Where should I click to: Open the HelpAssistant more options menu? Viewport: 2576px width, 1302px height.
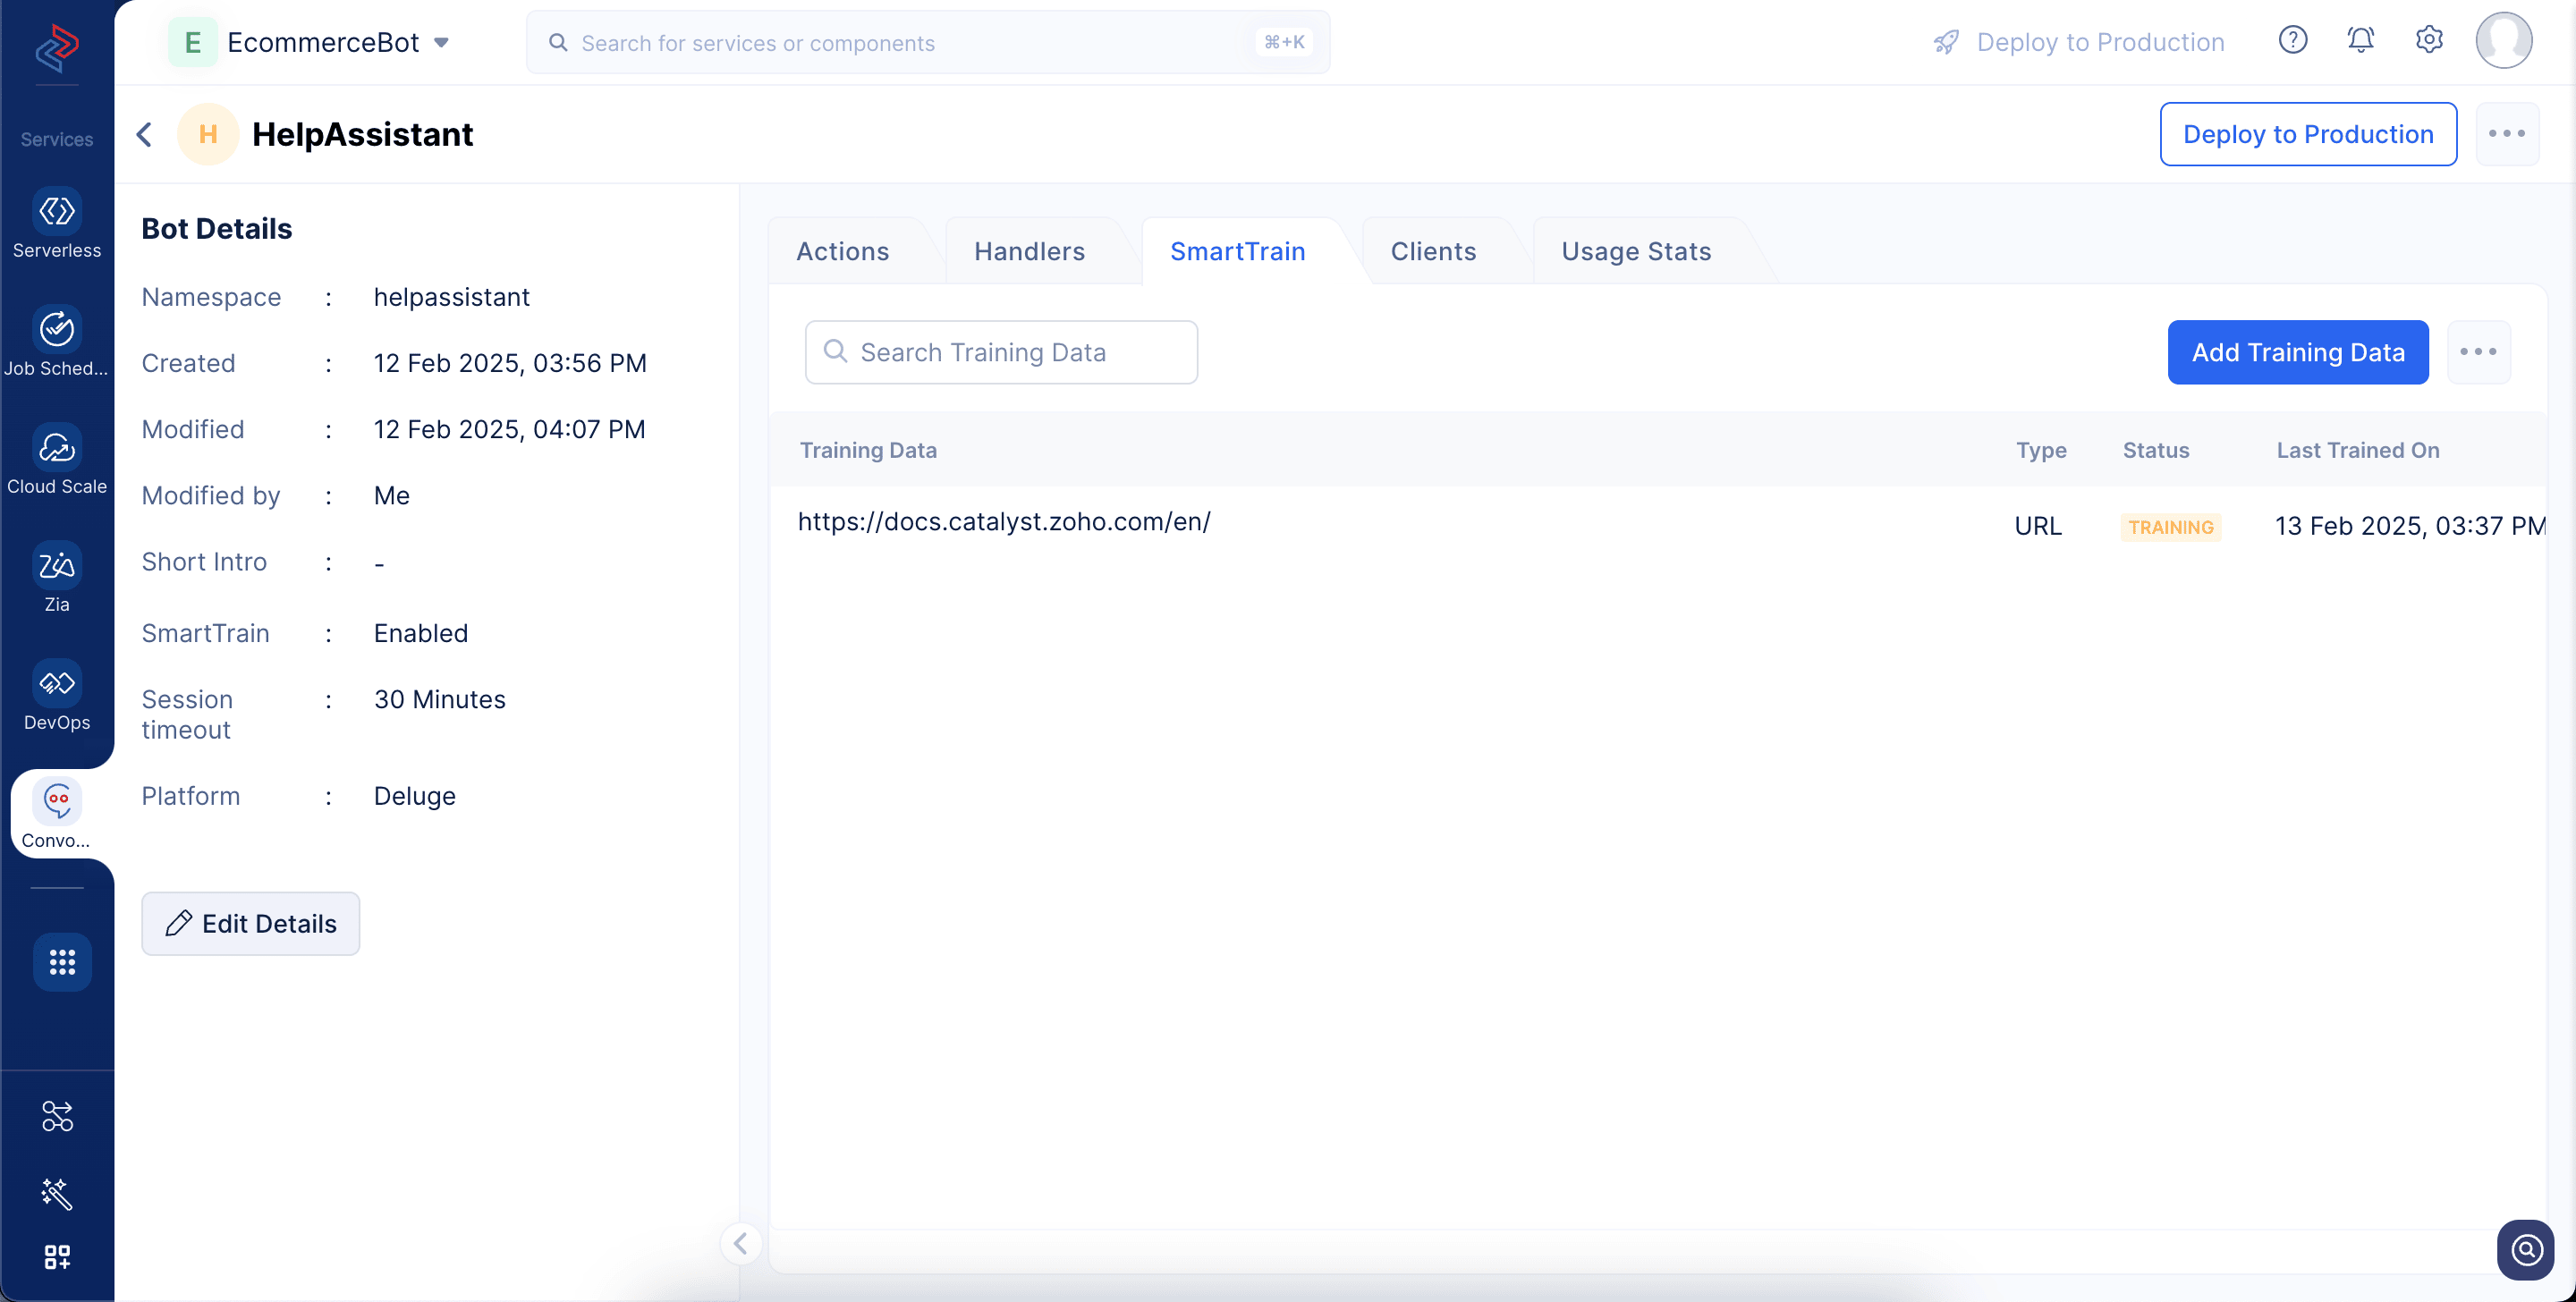2507,134
